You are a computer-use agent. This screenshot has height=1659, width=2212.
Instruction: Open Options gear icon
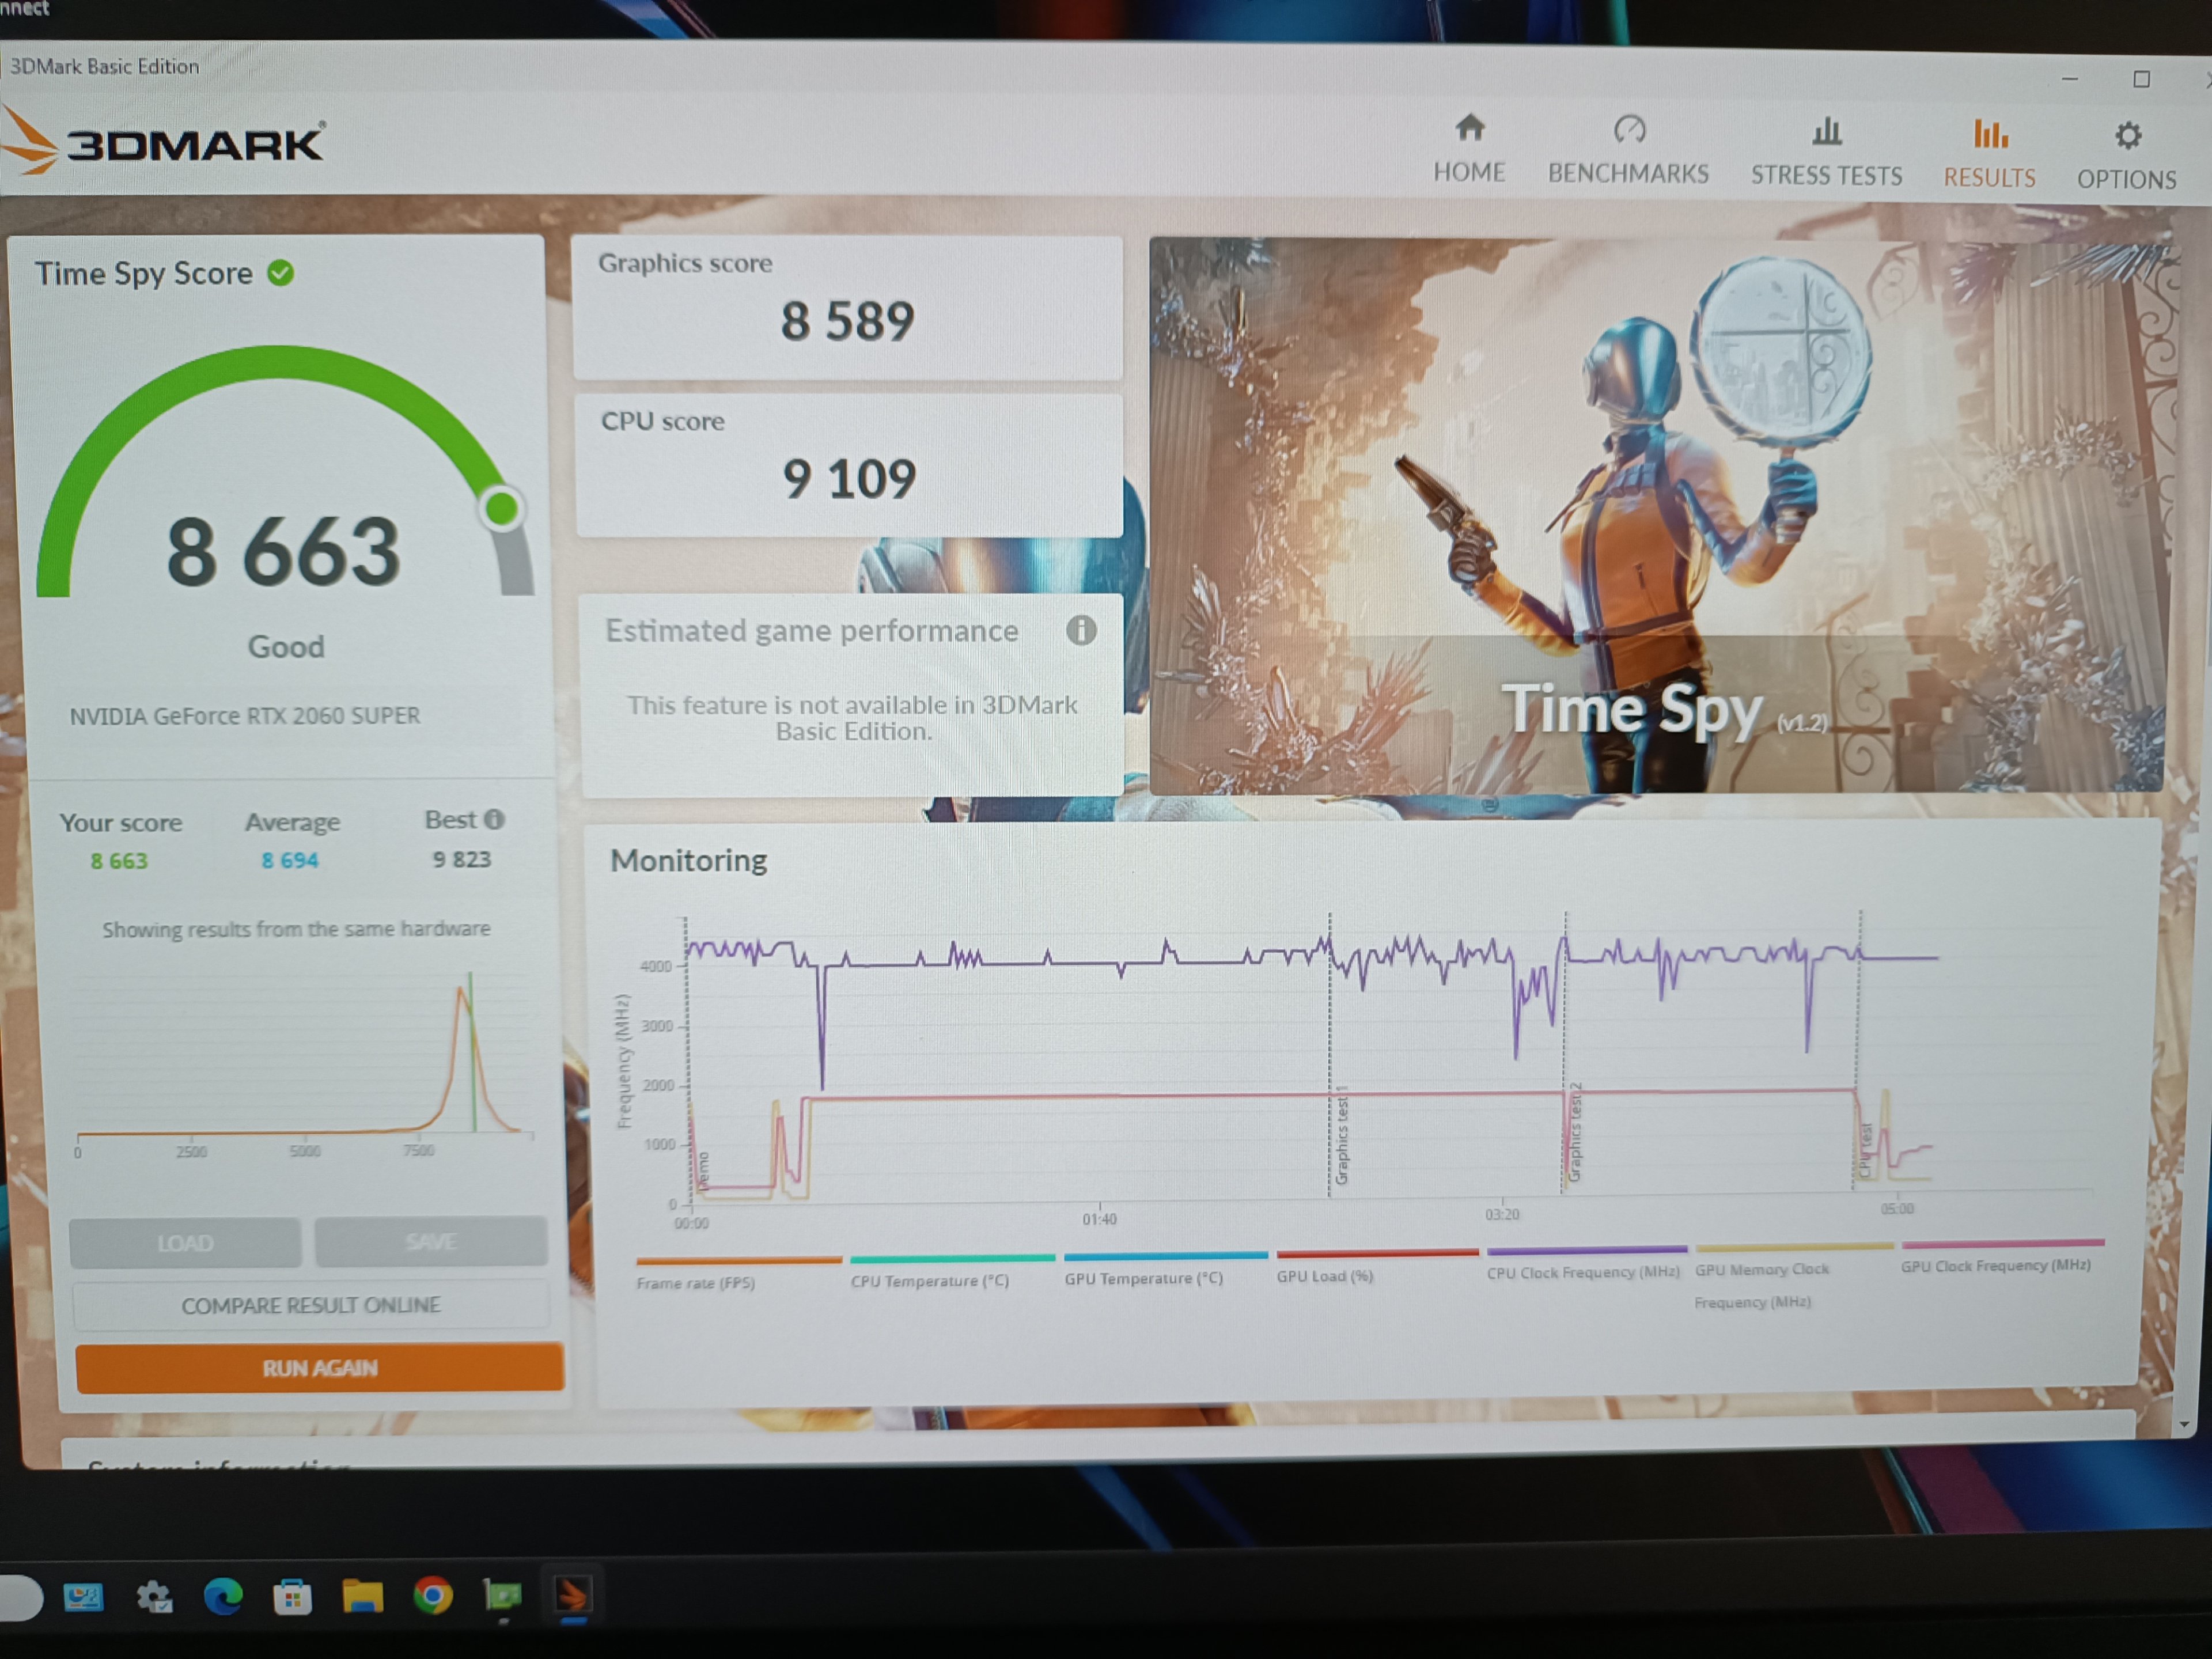pyautogui.click(x=2128, y=136)
